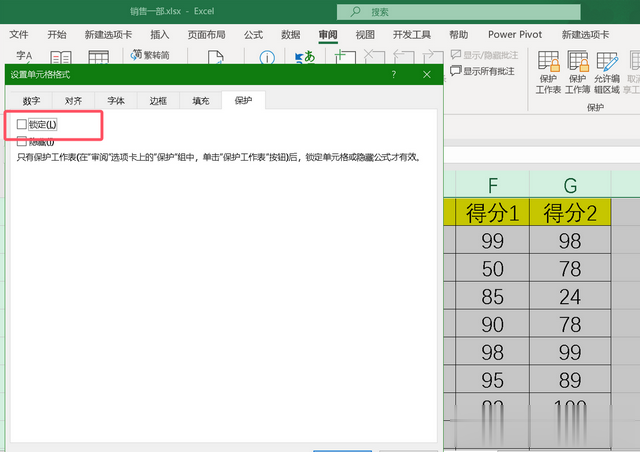The width and height of the screenshot is (640, 452).
Task: Click the delete comment icon
Action: tap(374, 56)
